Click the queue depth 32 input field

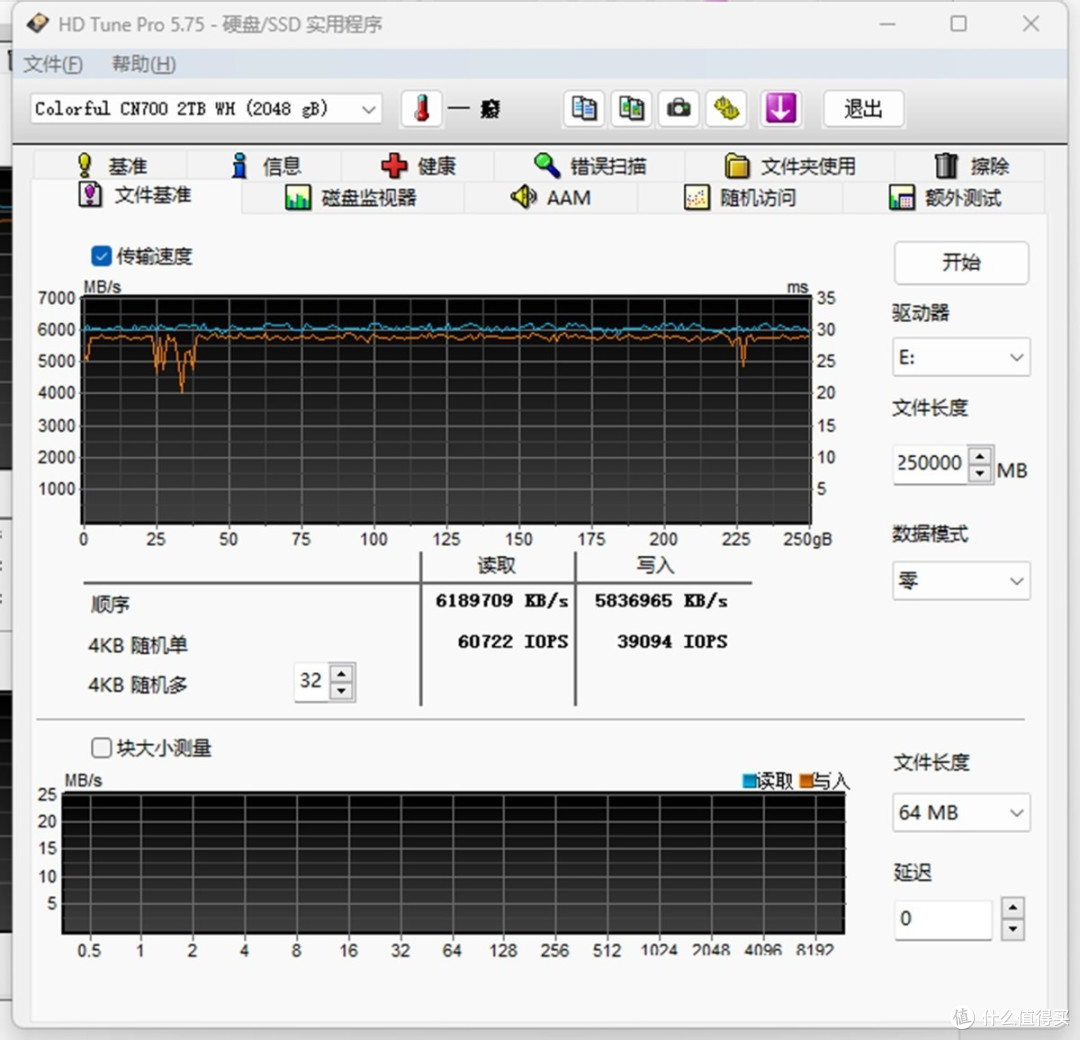tap(312, 681)
